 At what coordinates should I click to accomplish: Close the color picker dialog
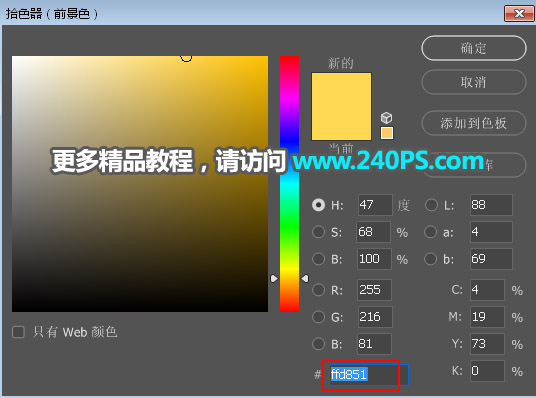[519, 14]
